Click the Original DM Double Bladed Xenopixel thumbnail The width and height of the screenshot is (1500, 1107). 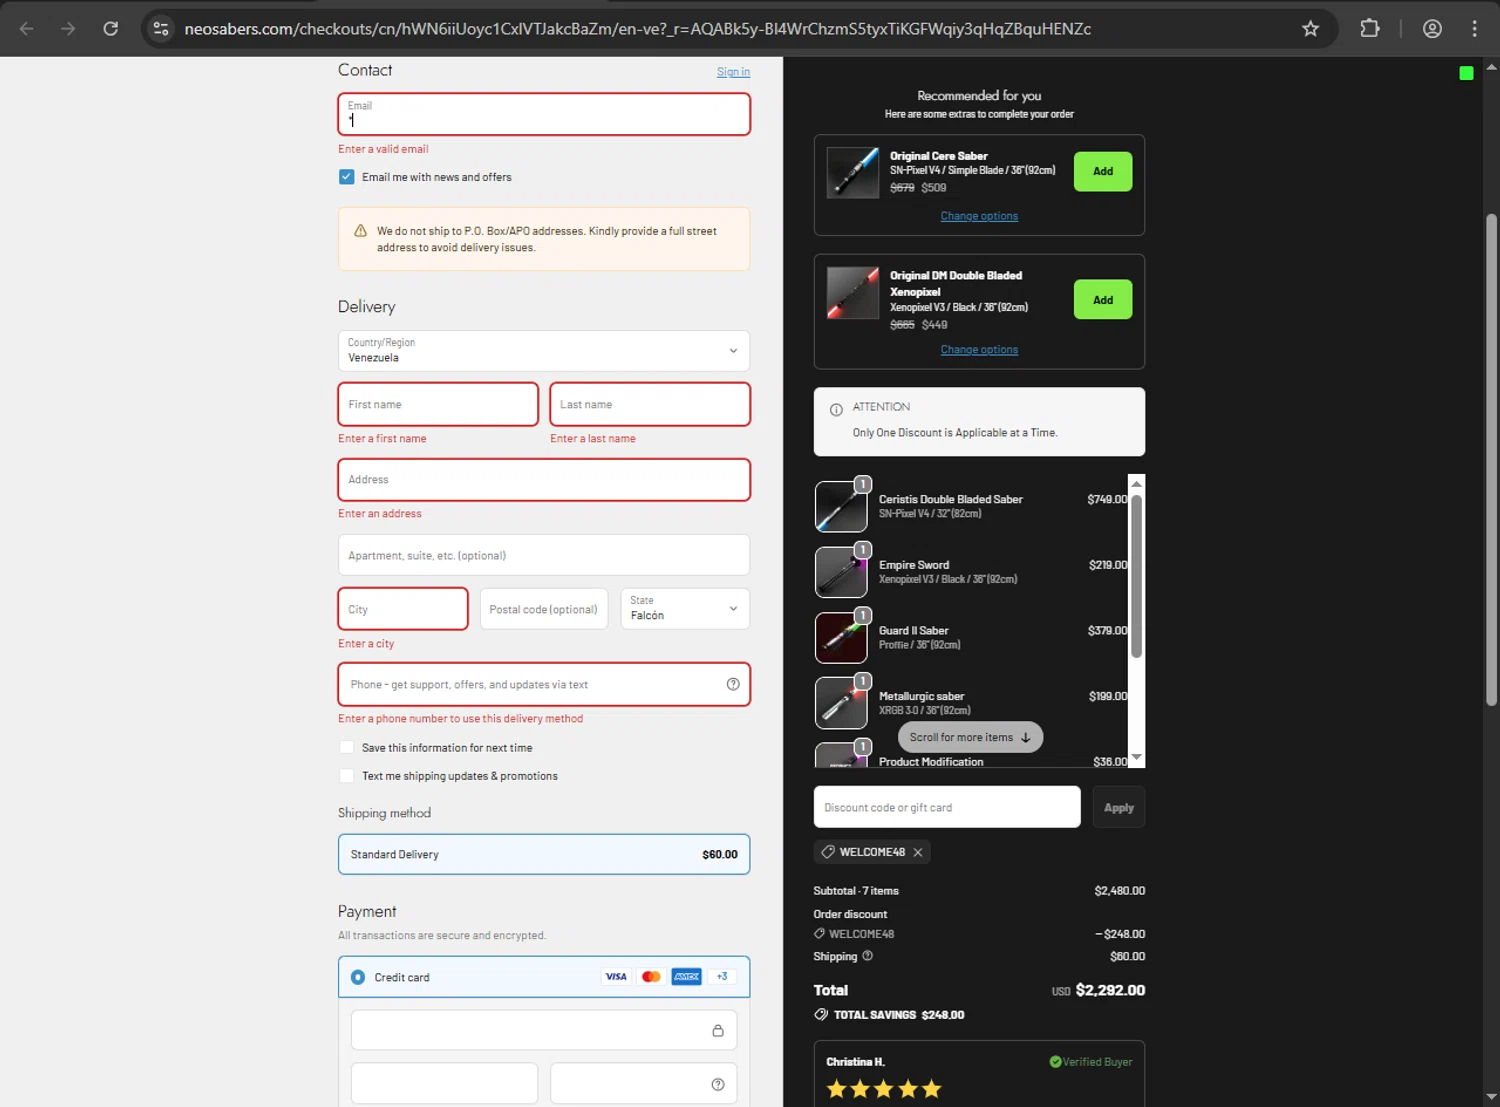click(853, 292)
